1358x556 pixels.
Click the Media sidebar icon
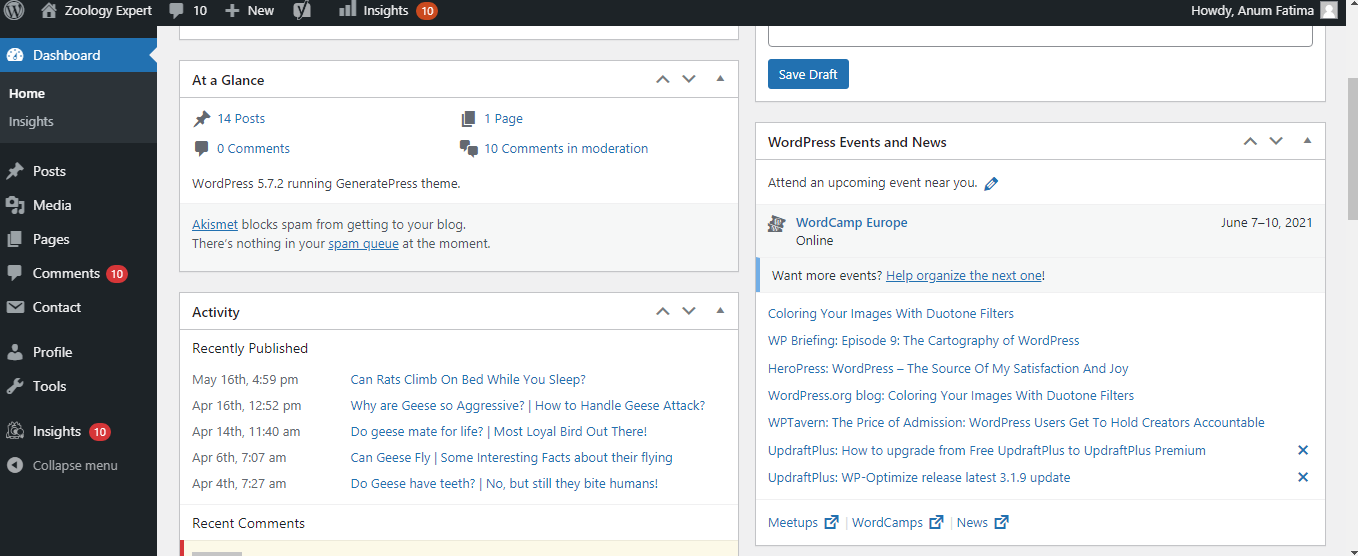point(15,205)
